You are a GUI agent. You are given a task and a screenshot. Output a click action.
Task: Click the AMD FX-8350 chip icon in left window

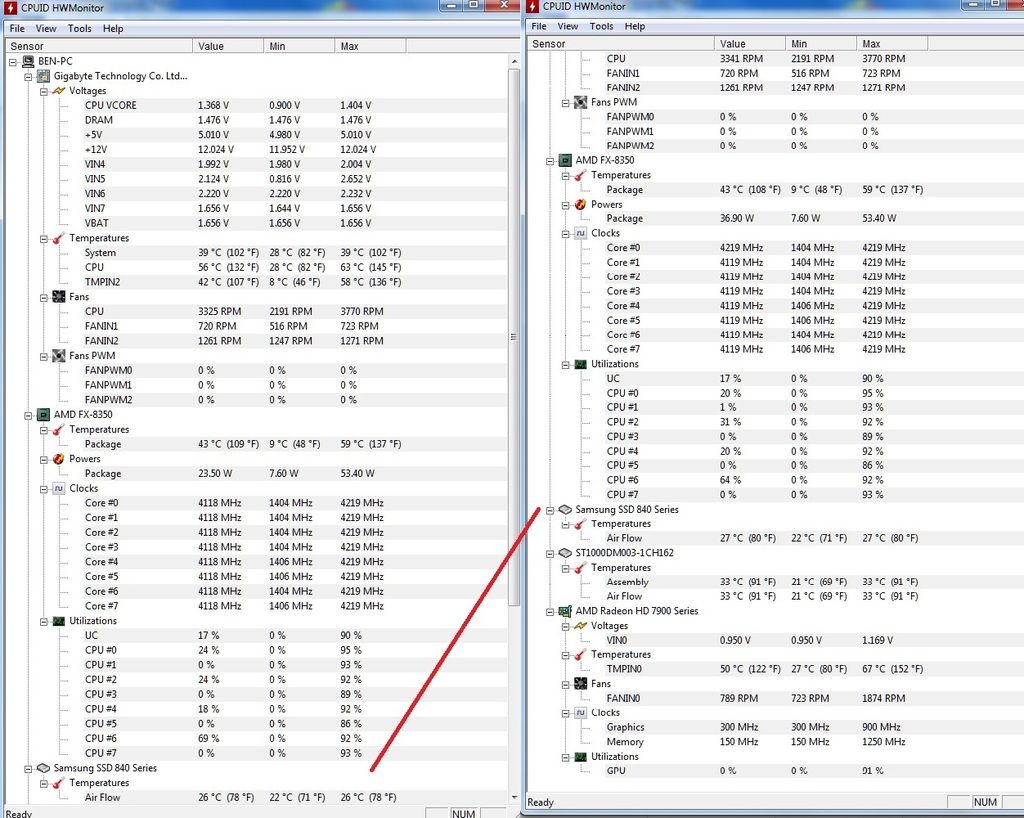[43, 415]
